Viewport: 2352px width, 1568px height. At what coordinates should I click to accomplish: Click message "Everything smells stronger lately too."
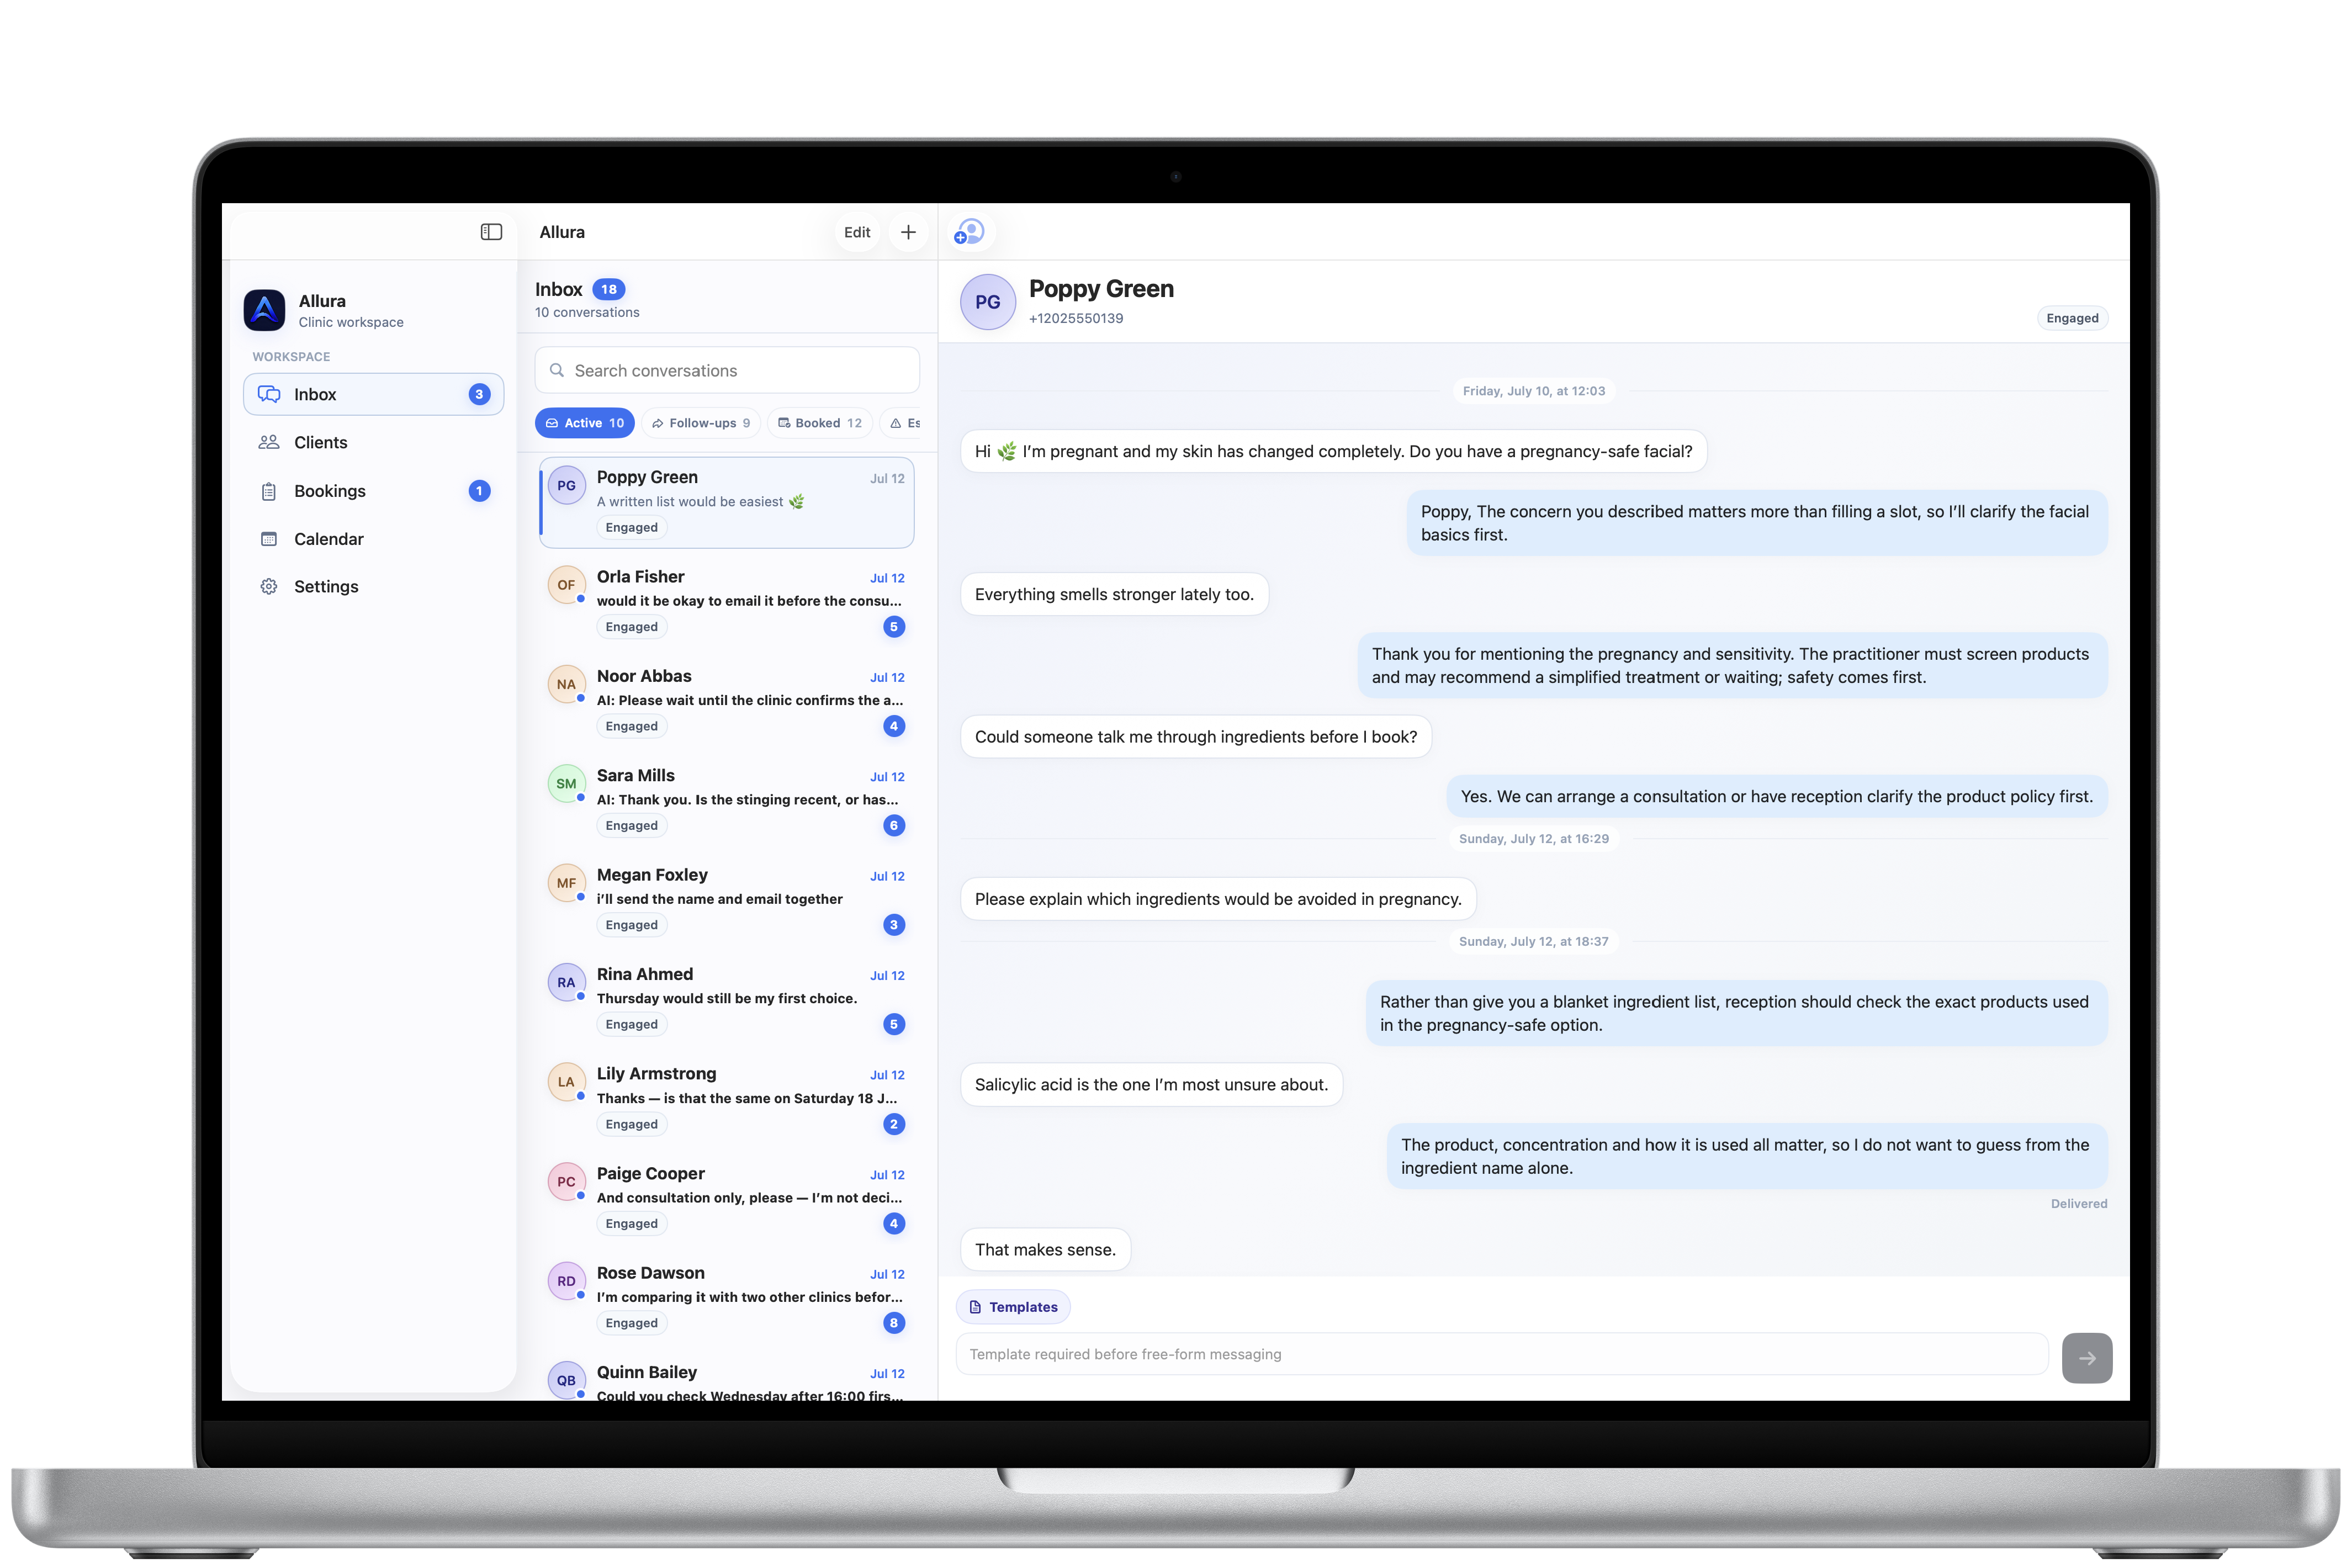[1114, 594]
